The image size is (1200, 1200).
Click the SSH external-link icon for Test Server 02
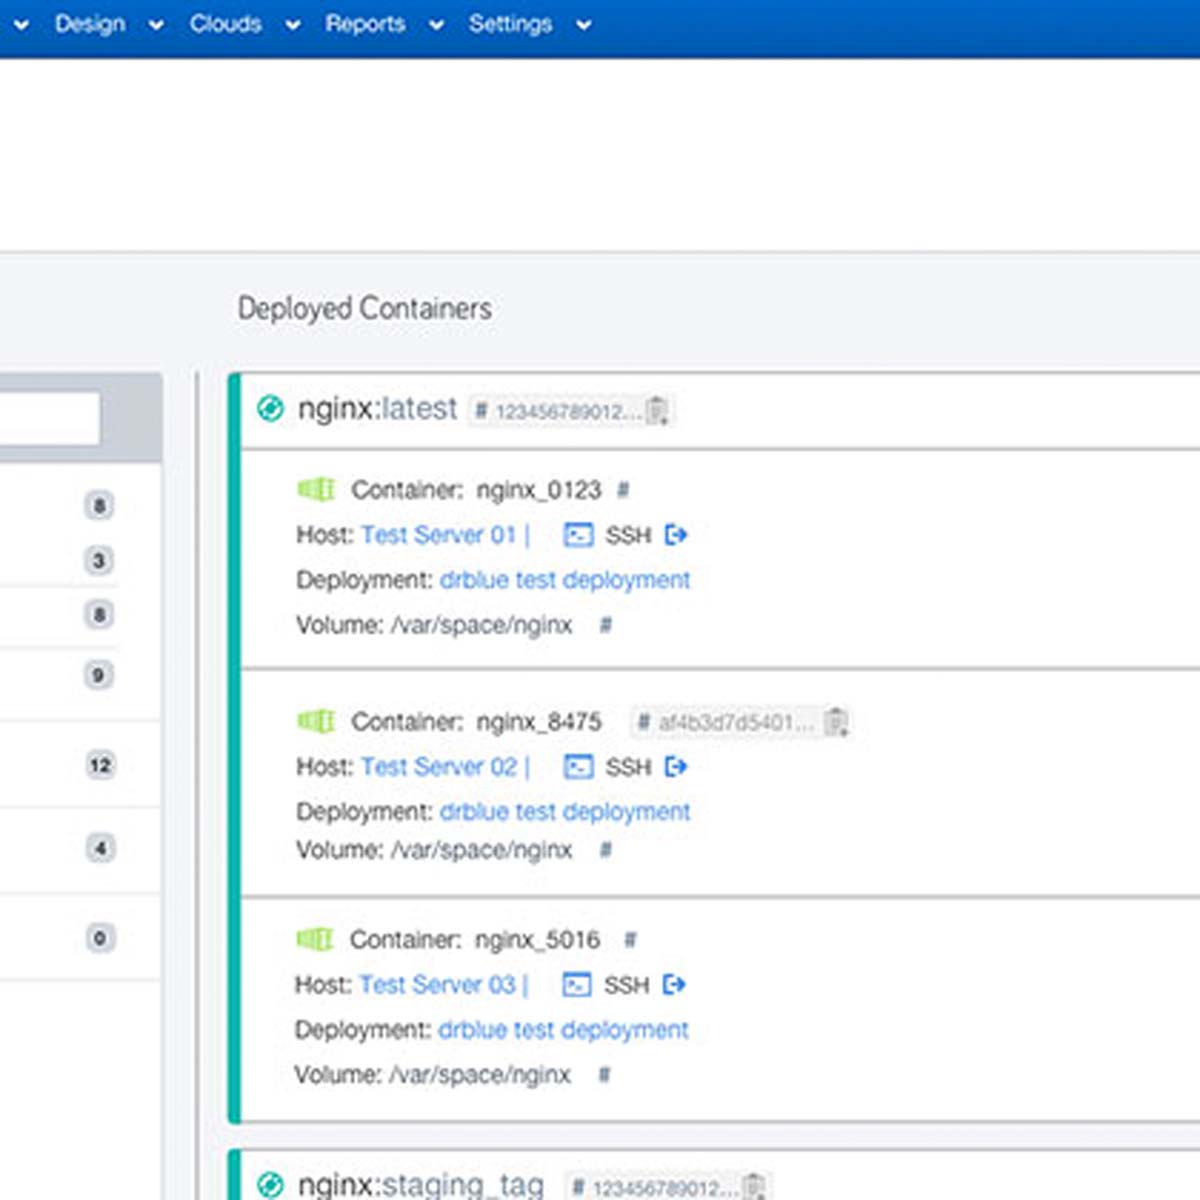[676, 766]
